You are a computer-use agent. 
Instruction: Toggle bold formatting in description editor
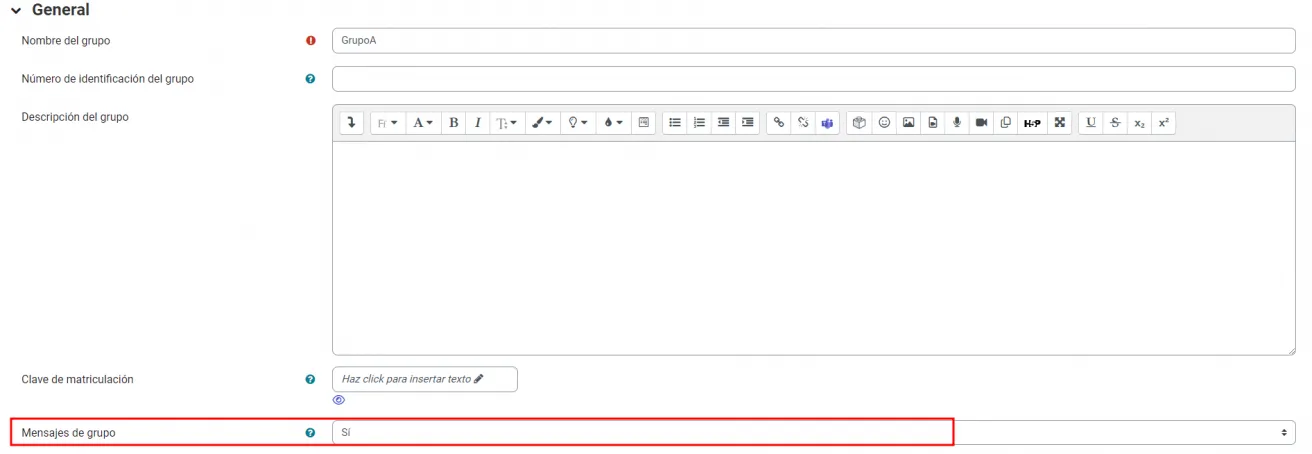coord(454,123)
